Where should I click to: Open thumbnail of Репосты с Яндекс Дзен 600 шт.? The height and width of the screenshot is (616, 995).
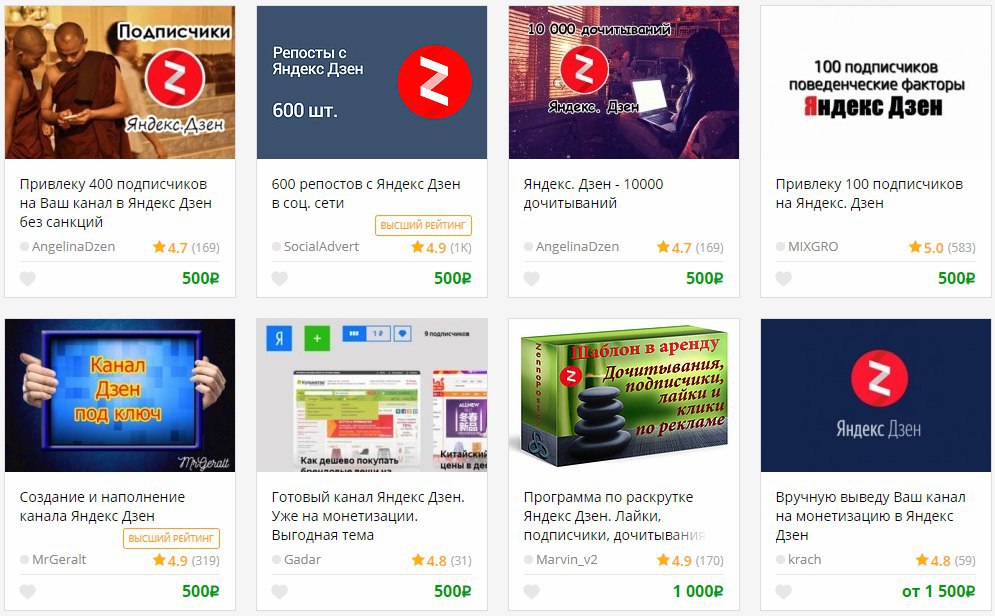coord(372,82)
